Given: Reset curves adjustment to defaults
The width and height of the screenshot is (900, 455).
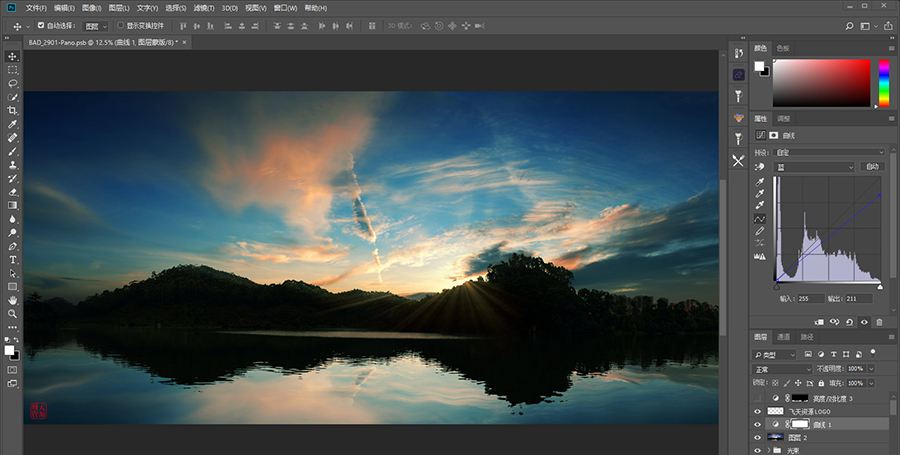Looking at the screenshot, I should tap(849, 322).
